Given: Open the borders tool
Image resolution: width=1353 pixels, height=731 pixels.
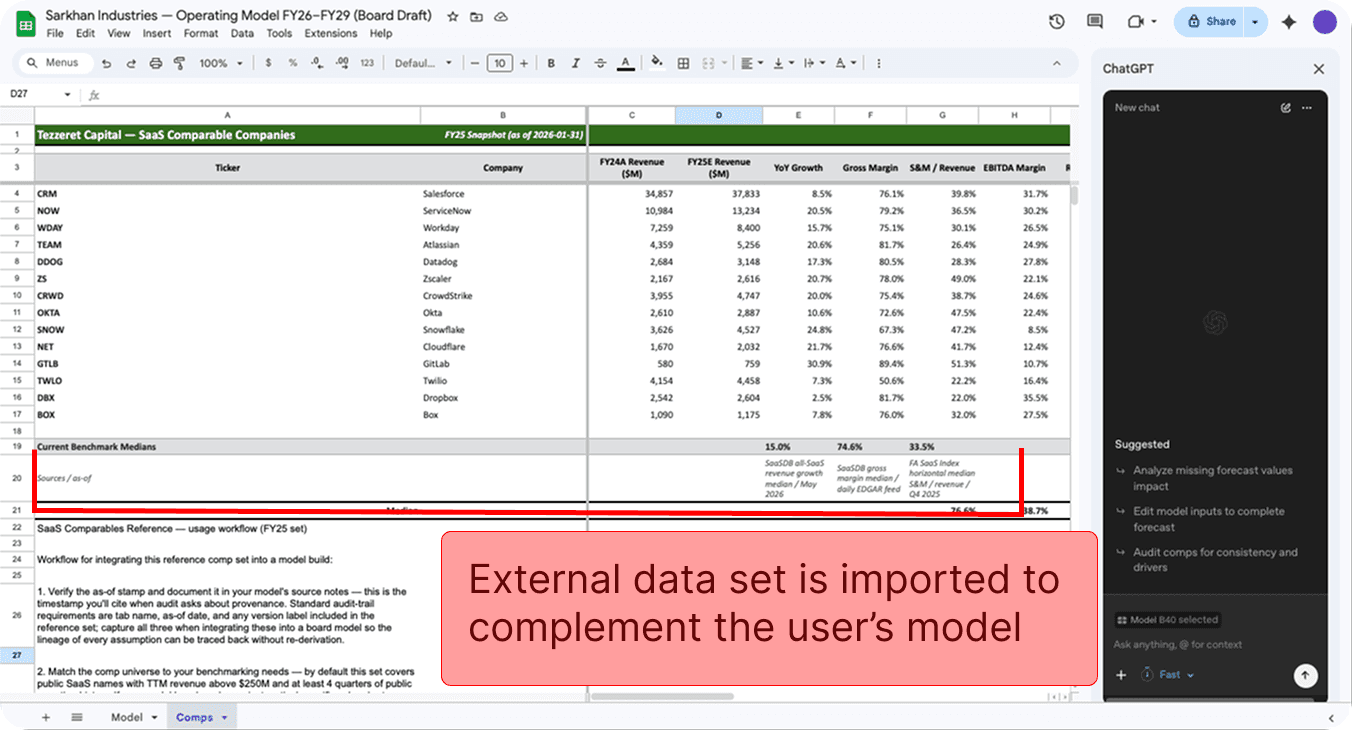Looking at the screenshot, I should [x=683, y=63].
